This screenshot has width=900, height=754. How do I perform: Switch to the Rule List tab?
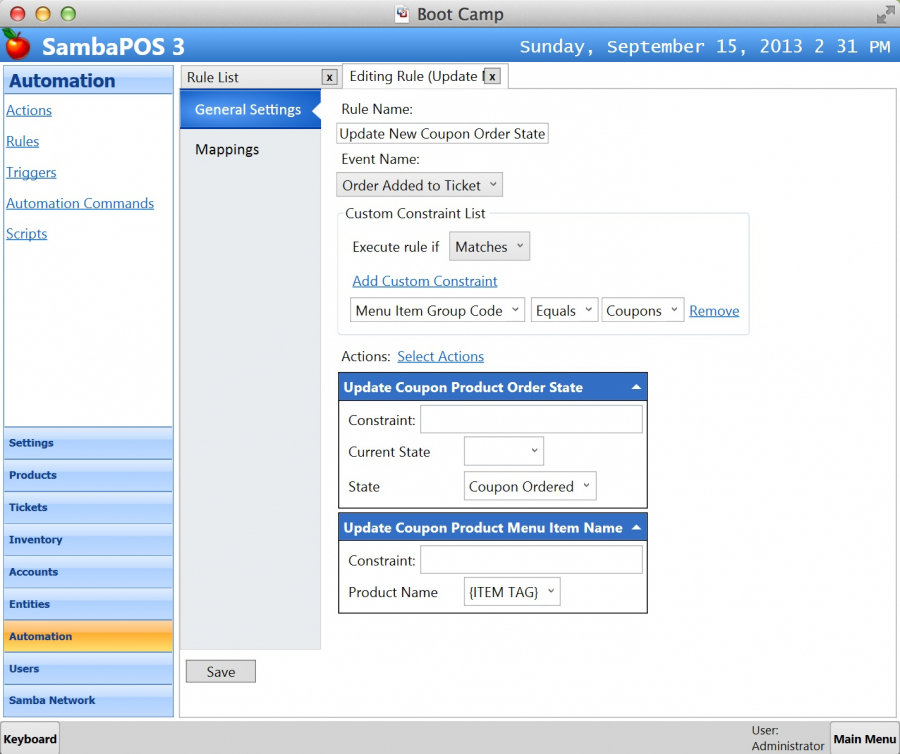[250, 77]
